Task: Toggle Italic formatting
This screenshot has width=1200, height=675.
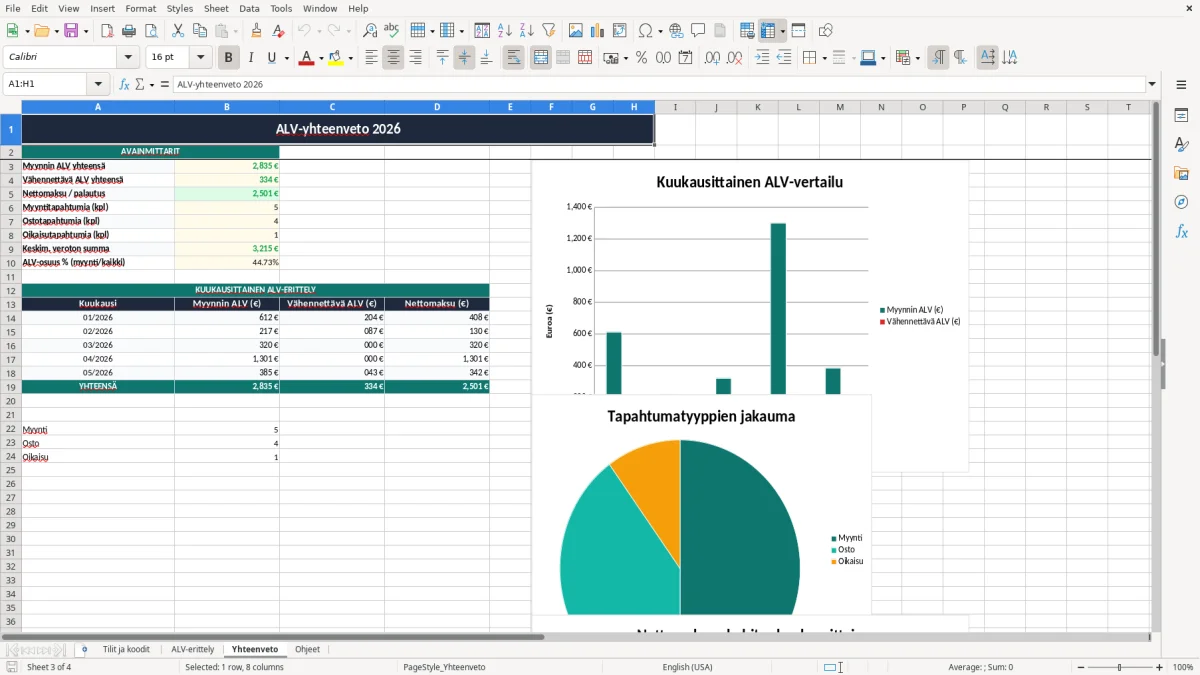Action: [x=250, y=58]
